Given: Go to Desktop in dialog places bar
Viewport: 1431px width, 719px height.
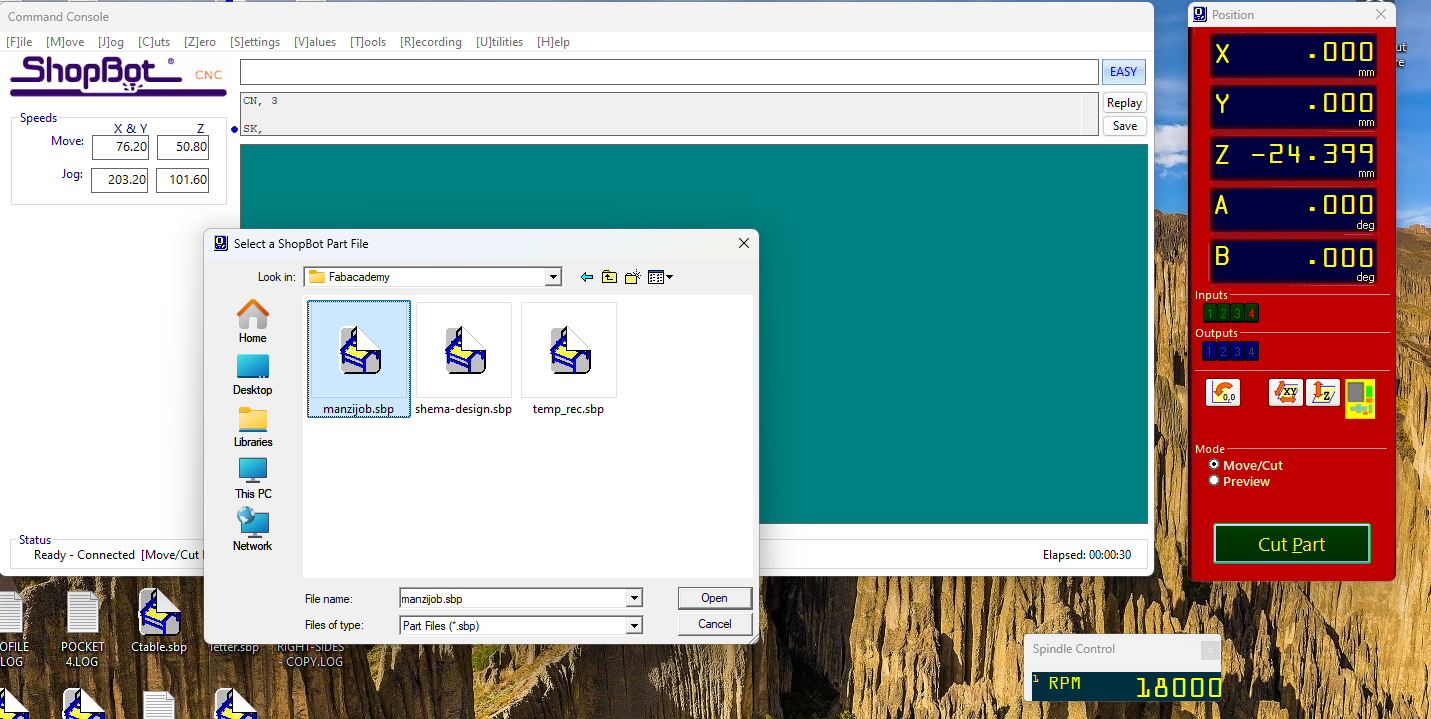Looking at the screenshot, I should (x=253, y=374).
